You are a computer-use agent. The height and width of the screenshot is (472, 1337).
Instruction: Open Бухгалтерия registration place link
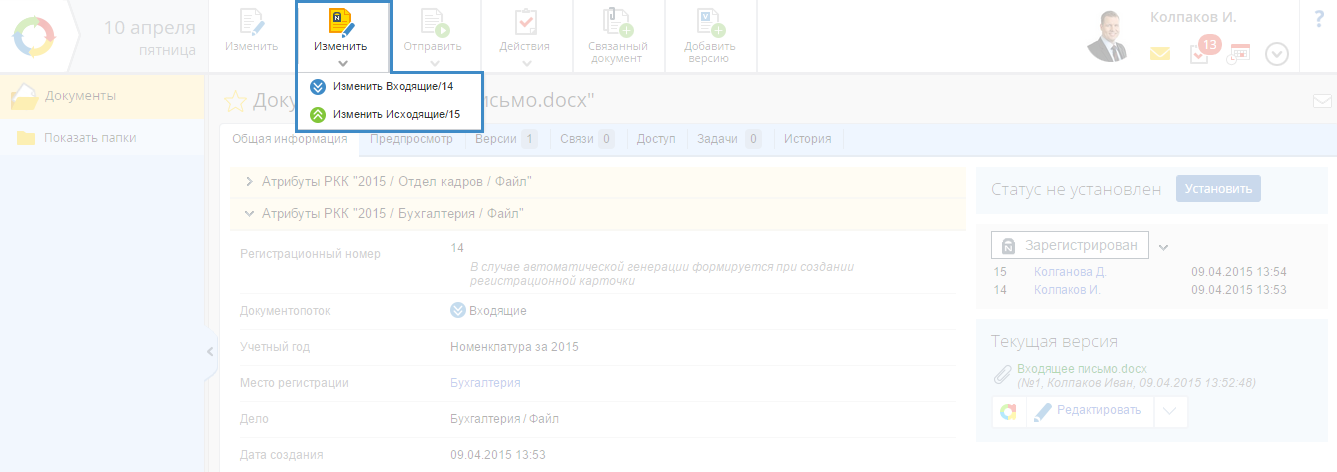485,382
